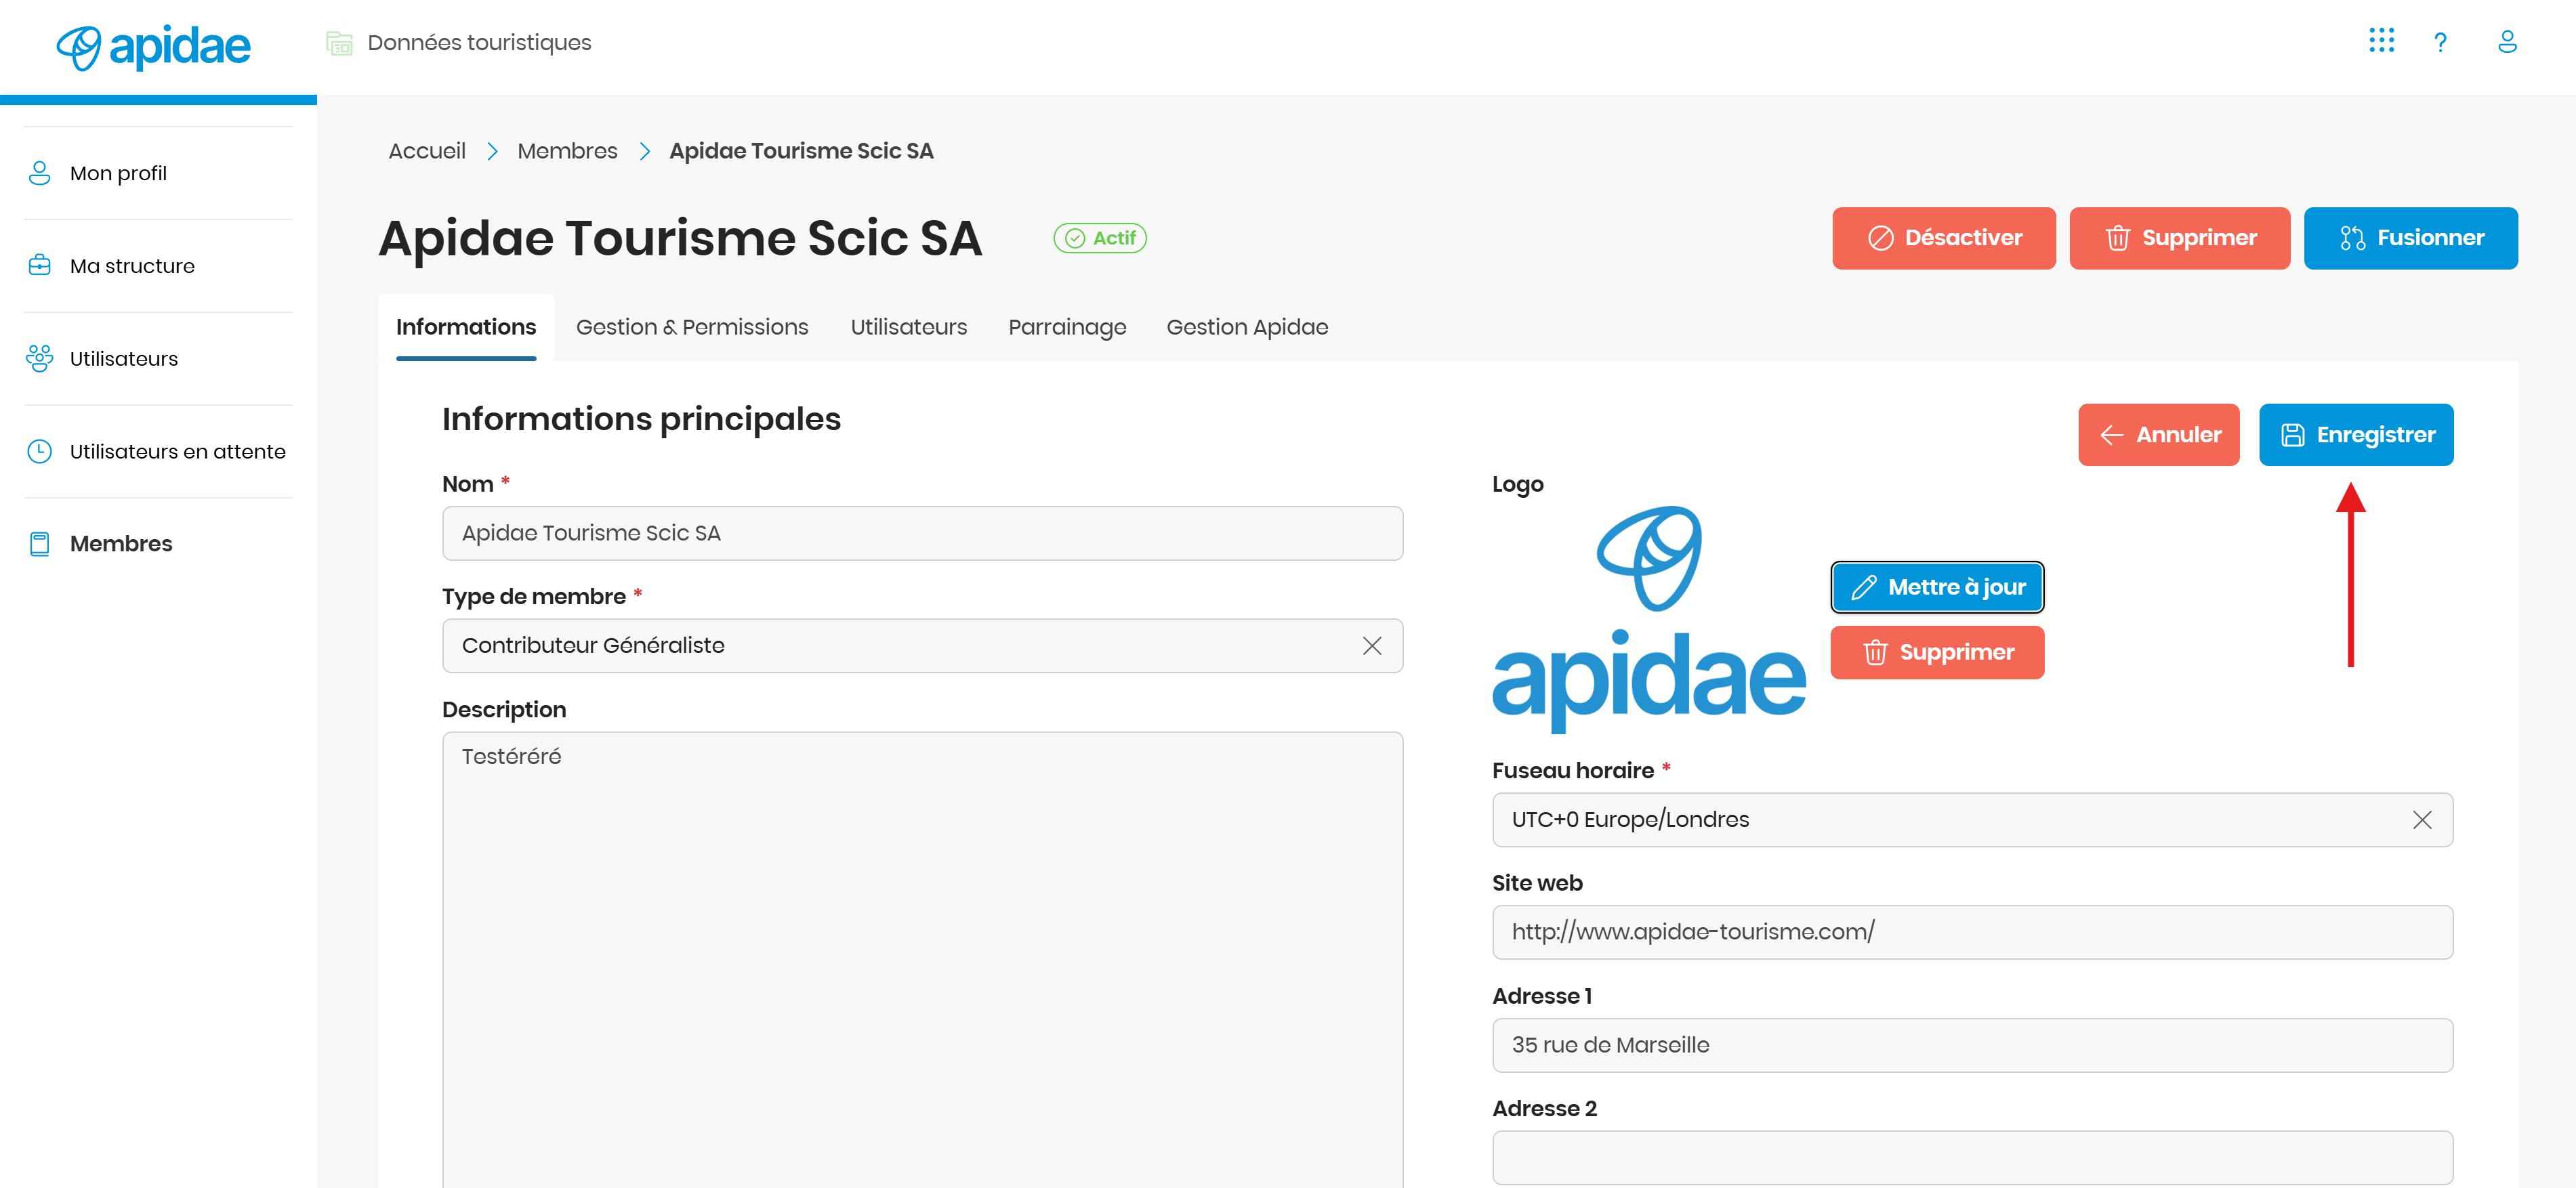Image resolution: width=2576 pixels, height=1188 pixels.
Task: Click the top Supprimer member button
Action: (2179, 238)
